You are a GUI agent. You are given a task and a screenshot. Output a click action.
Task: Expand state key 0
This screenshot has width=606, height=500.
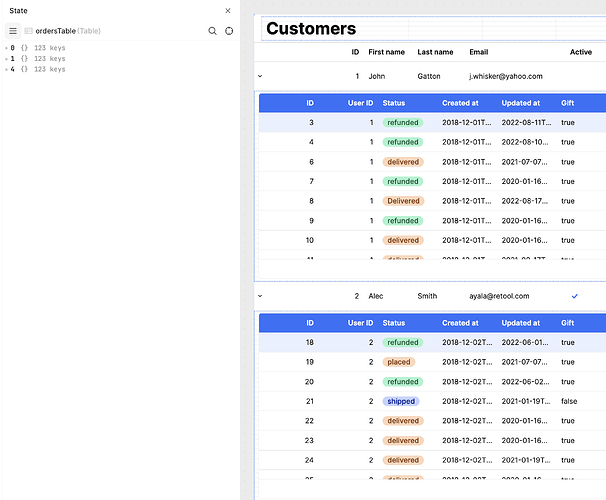click(5, 47)
